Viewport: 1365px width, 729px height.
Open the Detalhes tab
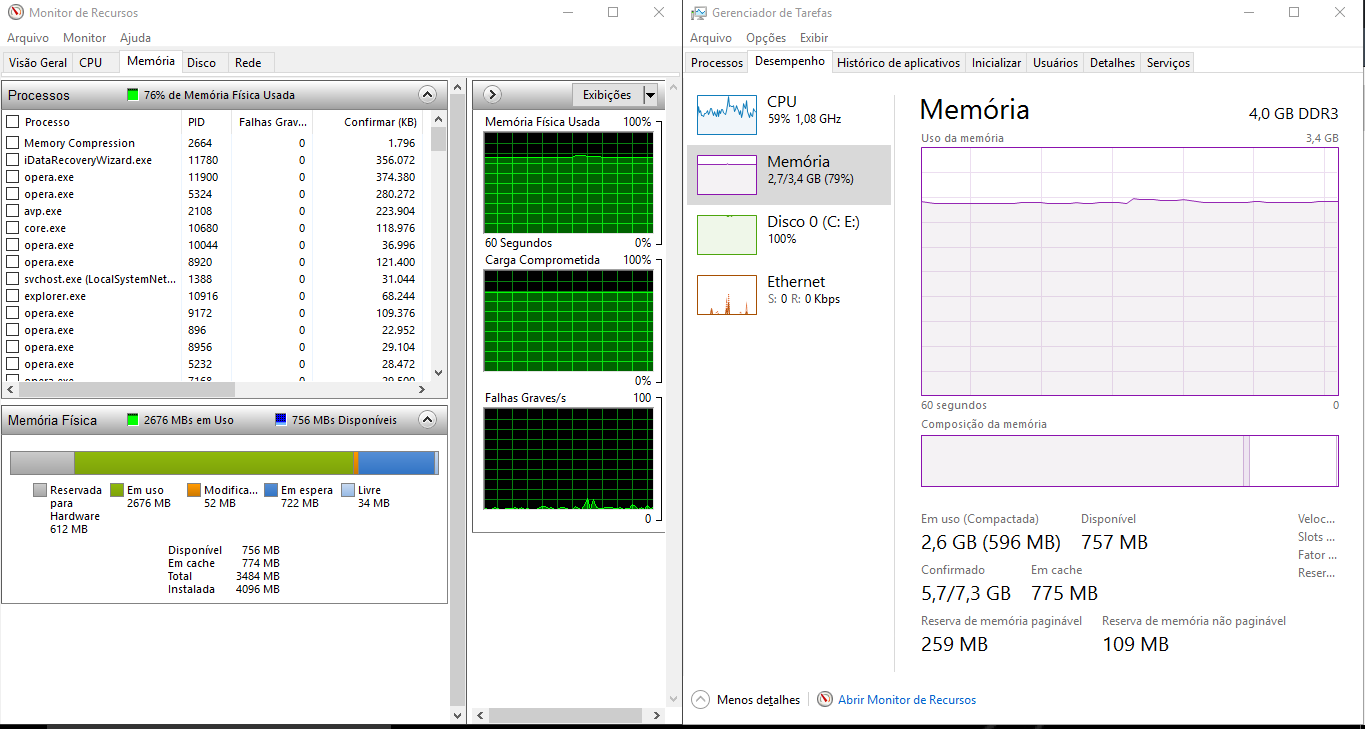(x=1112, y=63)
